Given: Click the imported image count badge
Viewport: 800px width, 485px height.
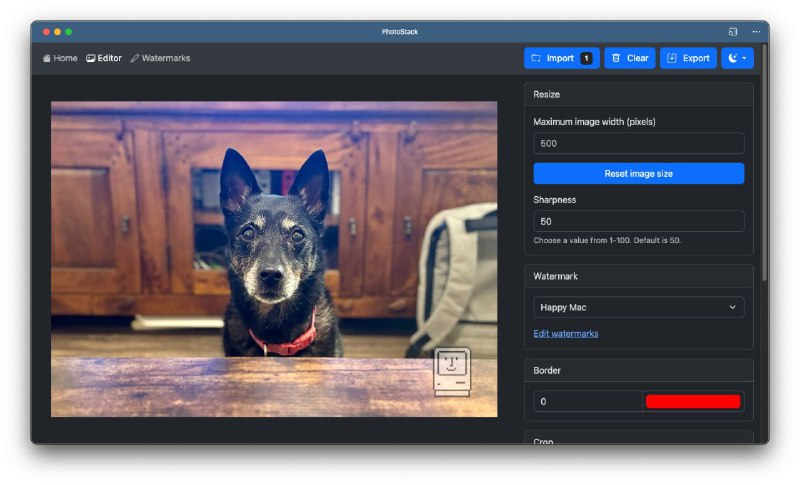Looking at the screenshot, I should [586, 58].
